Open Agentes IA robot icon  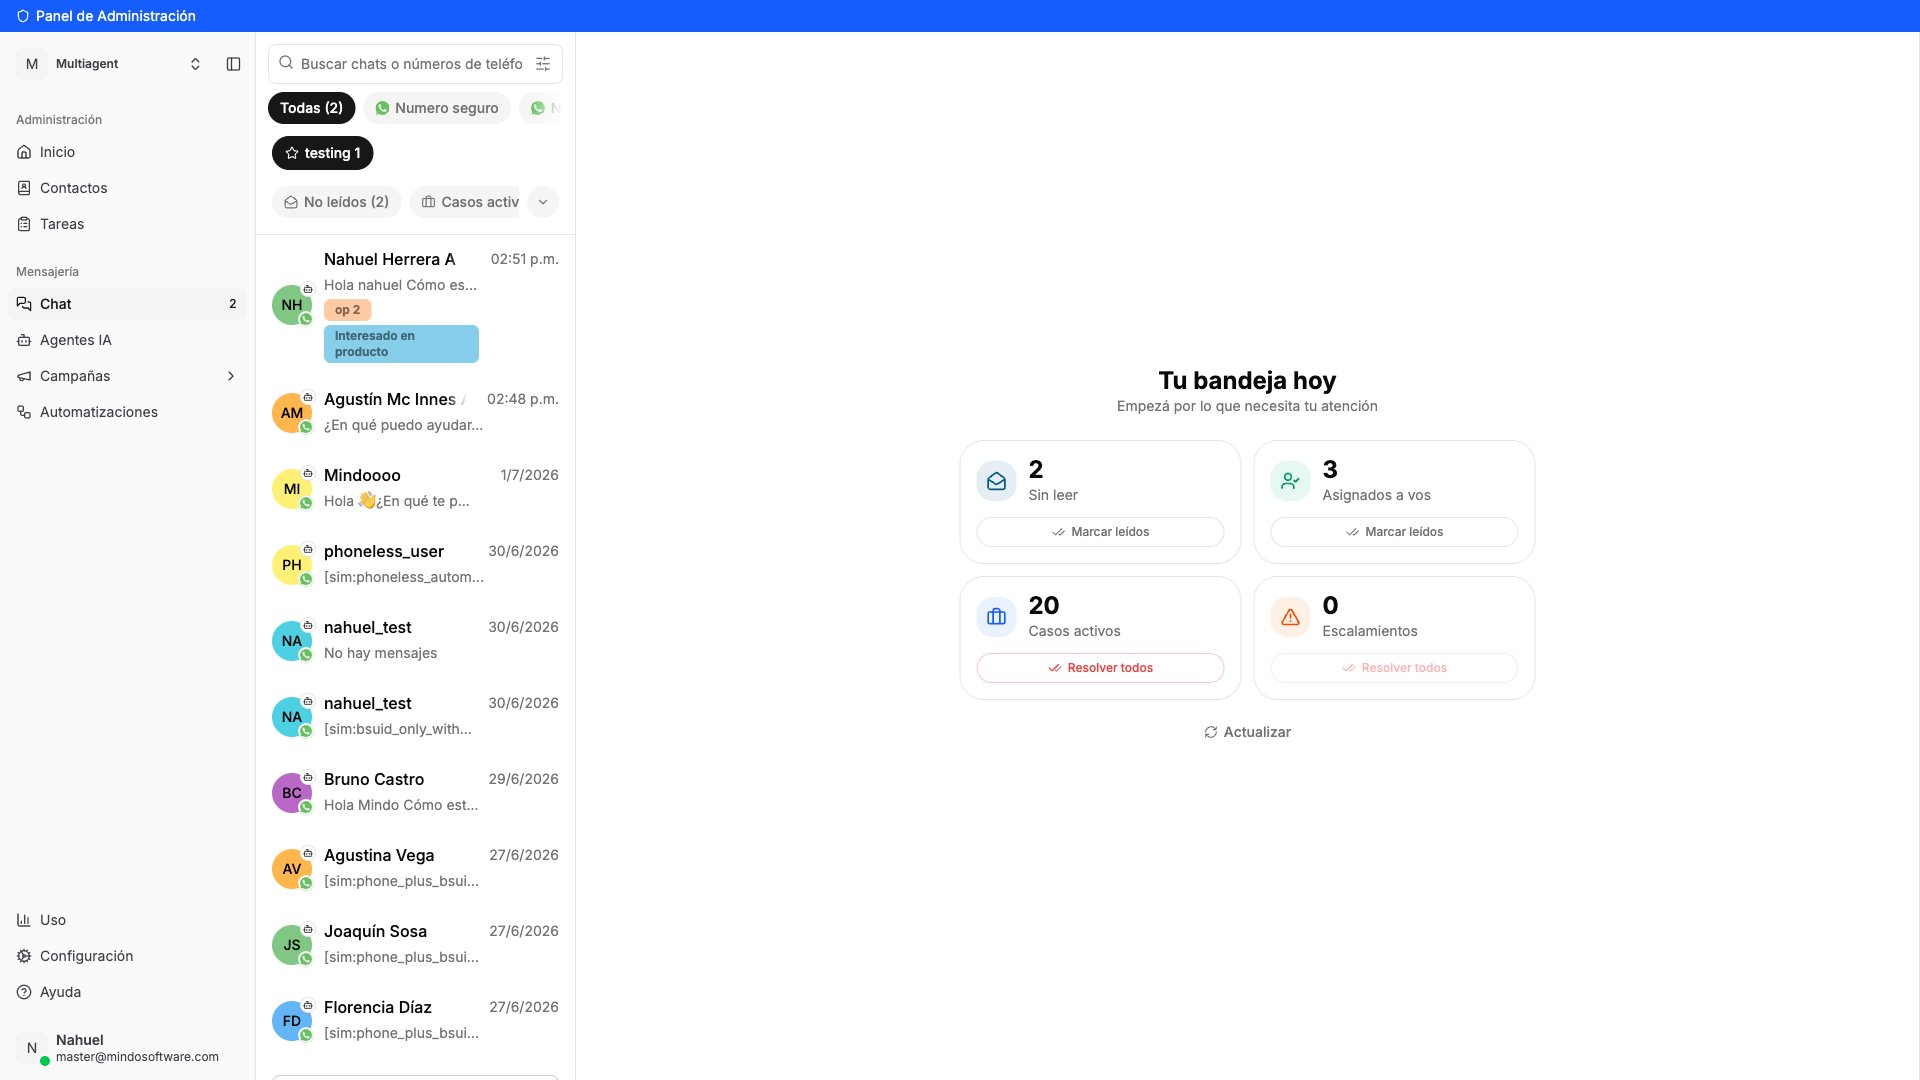(24, 340)
